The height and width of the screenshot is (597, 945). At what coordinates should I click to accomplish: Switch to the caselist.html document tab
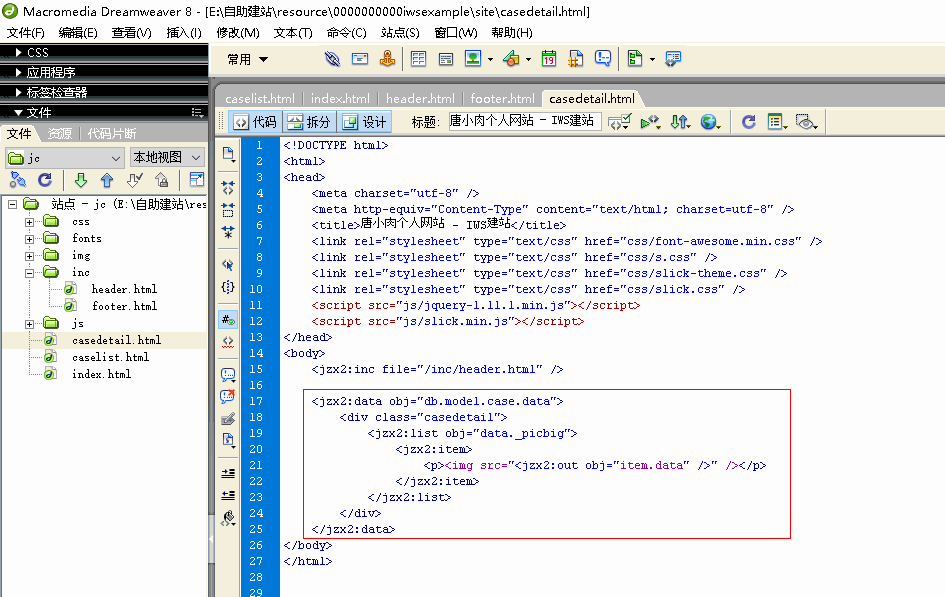coord(260,98)
